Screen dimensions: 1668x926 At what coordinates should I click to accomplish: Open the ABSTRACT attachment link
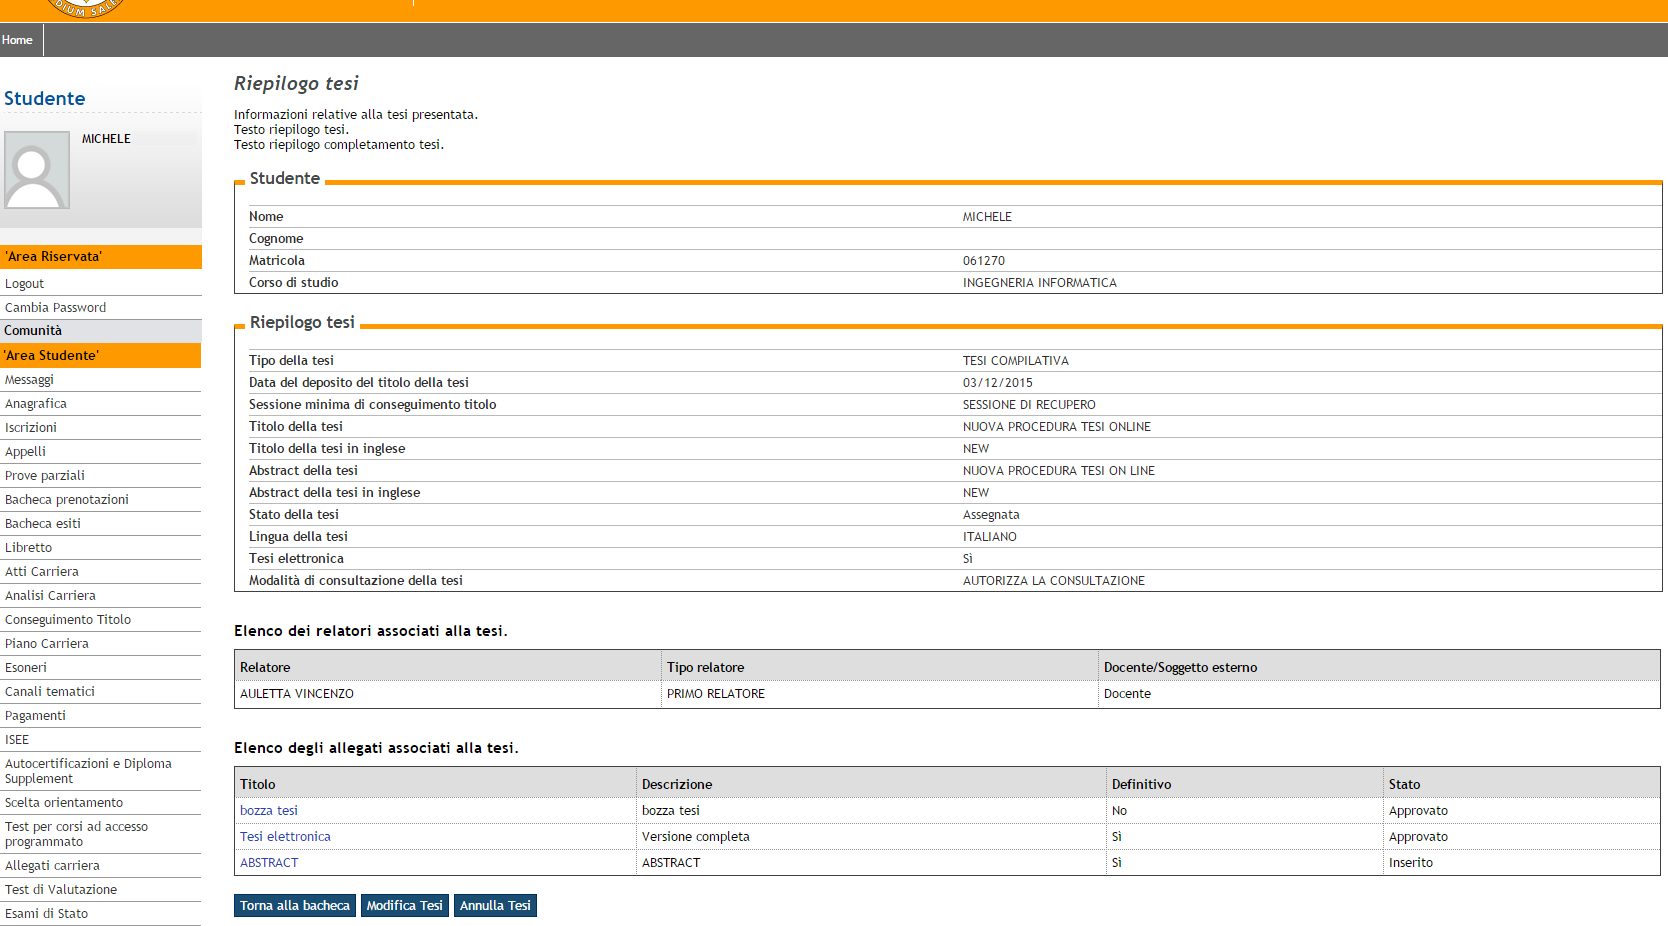coord(269,863)
